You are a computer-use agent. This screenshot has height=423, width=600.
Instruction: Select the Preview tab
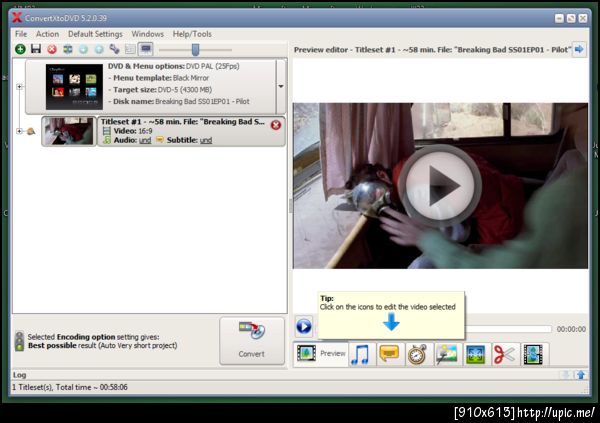(321, 353)
